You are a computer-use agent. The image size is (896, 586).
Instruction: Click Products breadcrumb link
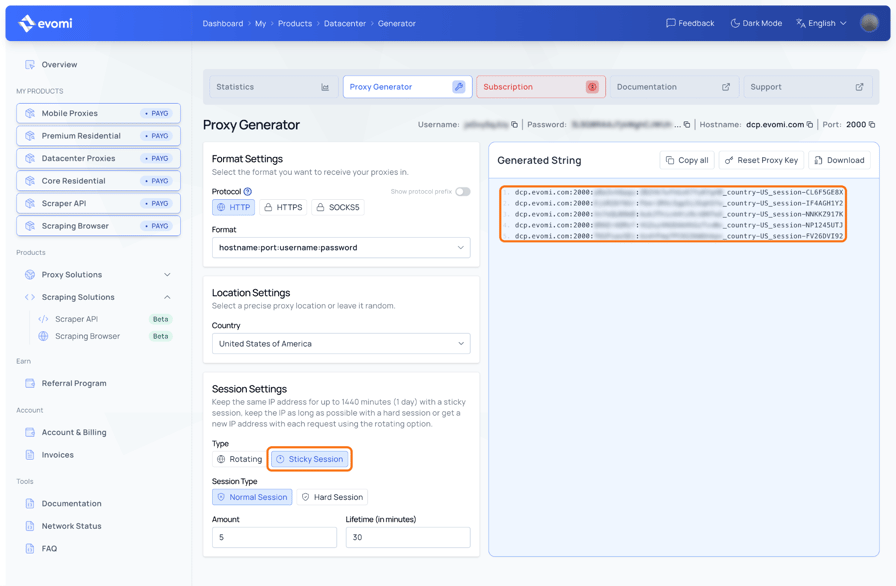pos(295,23)
